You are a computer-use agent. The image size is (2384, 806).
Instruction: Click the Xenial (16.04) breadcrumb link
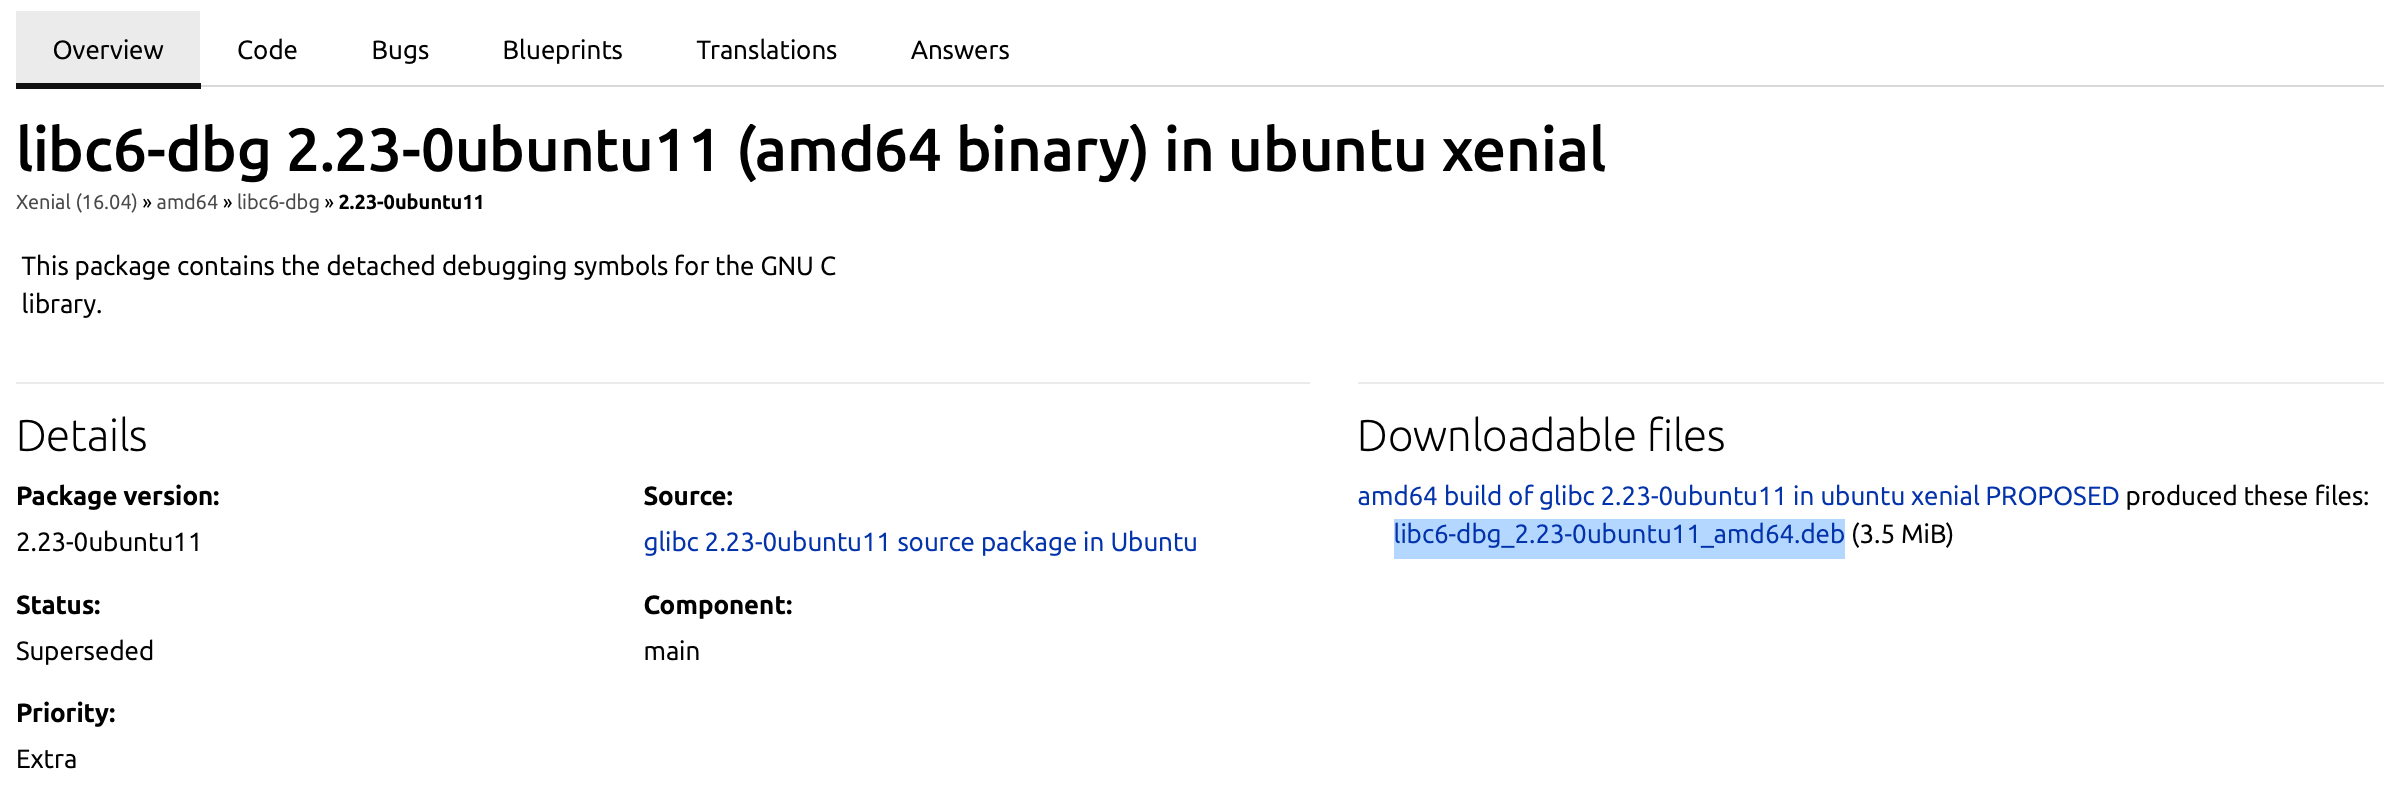click(x=76, y=202)
